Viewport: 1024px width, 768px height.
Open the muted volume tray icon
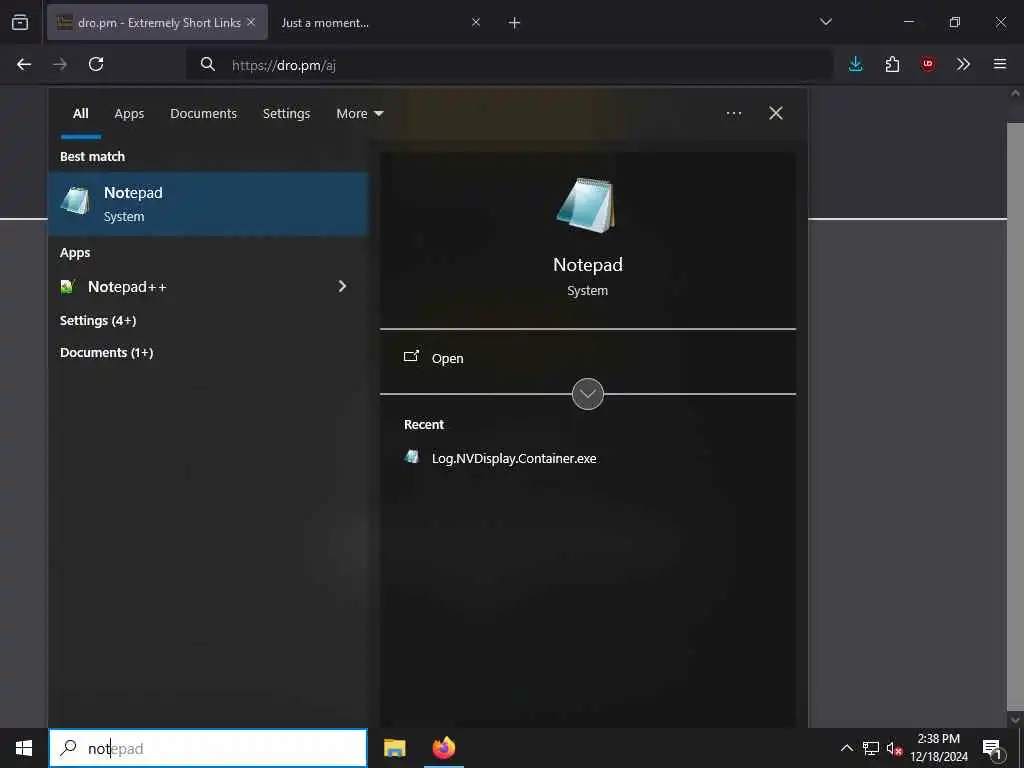point(894,748)
